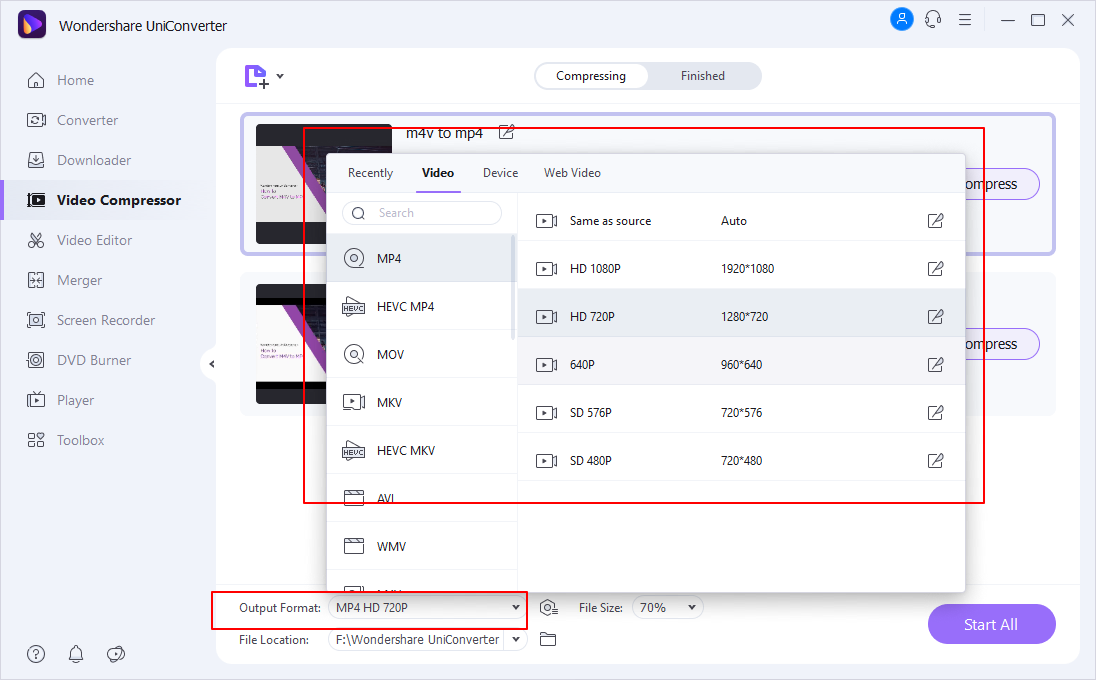The image size is (1096, 680).
Task: Open the Web Video tab
Action: [572, 173]
